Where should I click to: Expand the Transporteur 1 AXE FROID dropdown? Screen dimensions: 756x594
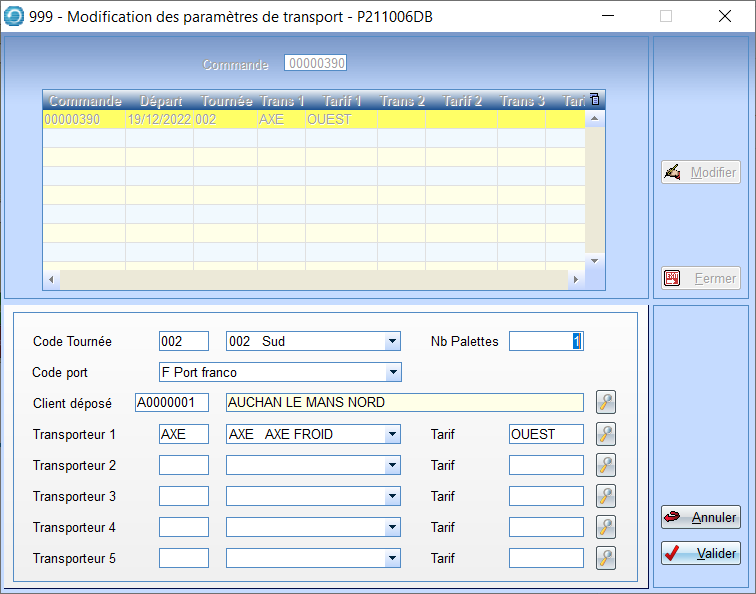coord(392,435)
